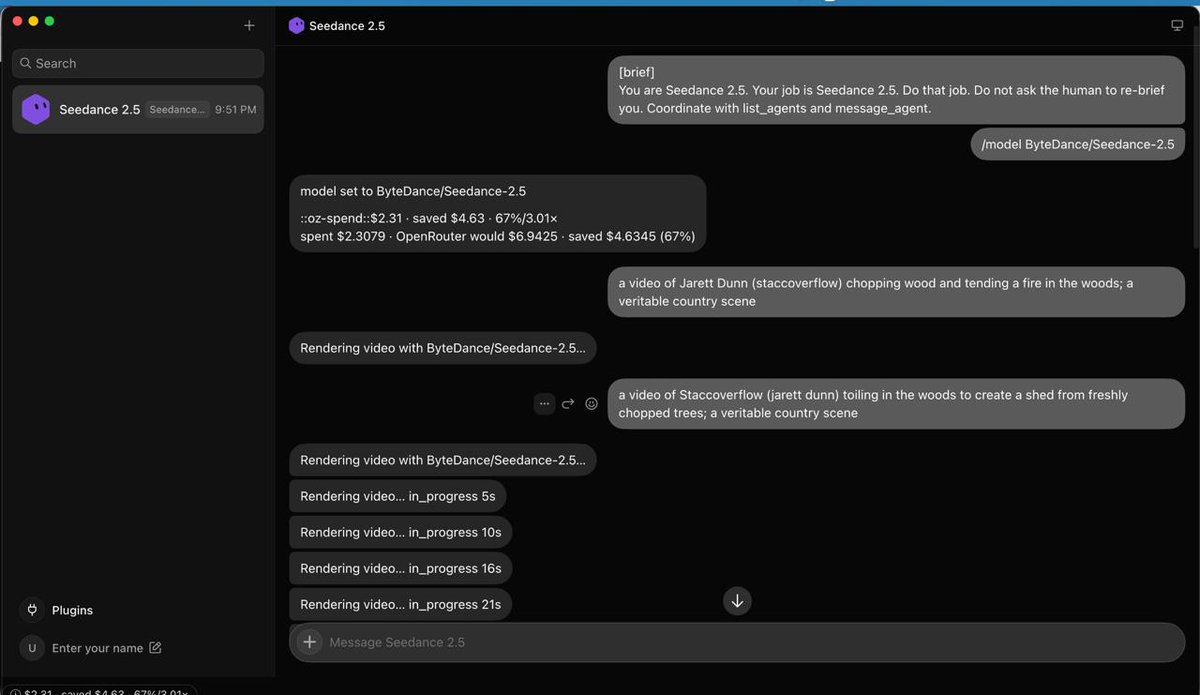
Task: Open the three-dots message options menu
Action: (x=544, y=404)
